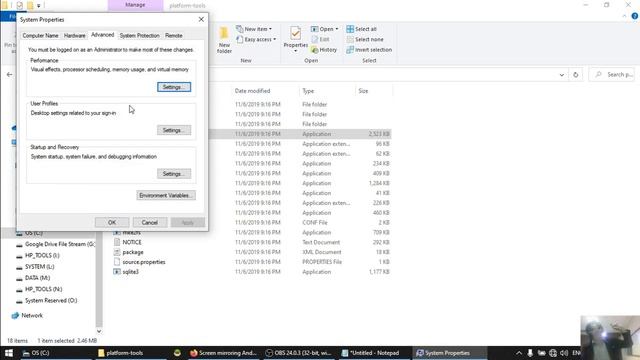
Task: Switch to Firefox Screen mirroring window
Action: (223, 353)
